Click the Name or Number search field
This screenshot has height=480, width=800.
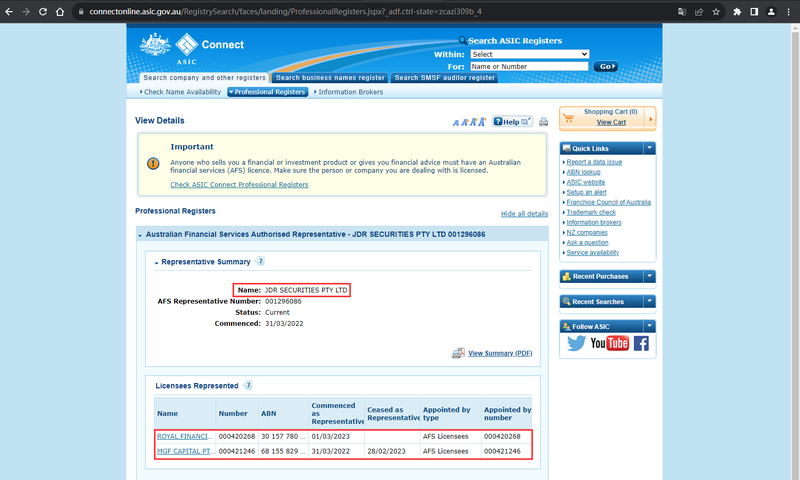click(529, 66)
